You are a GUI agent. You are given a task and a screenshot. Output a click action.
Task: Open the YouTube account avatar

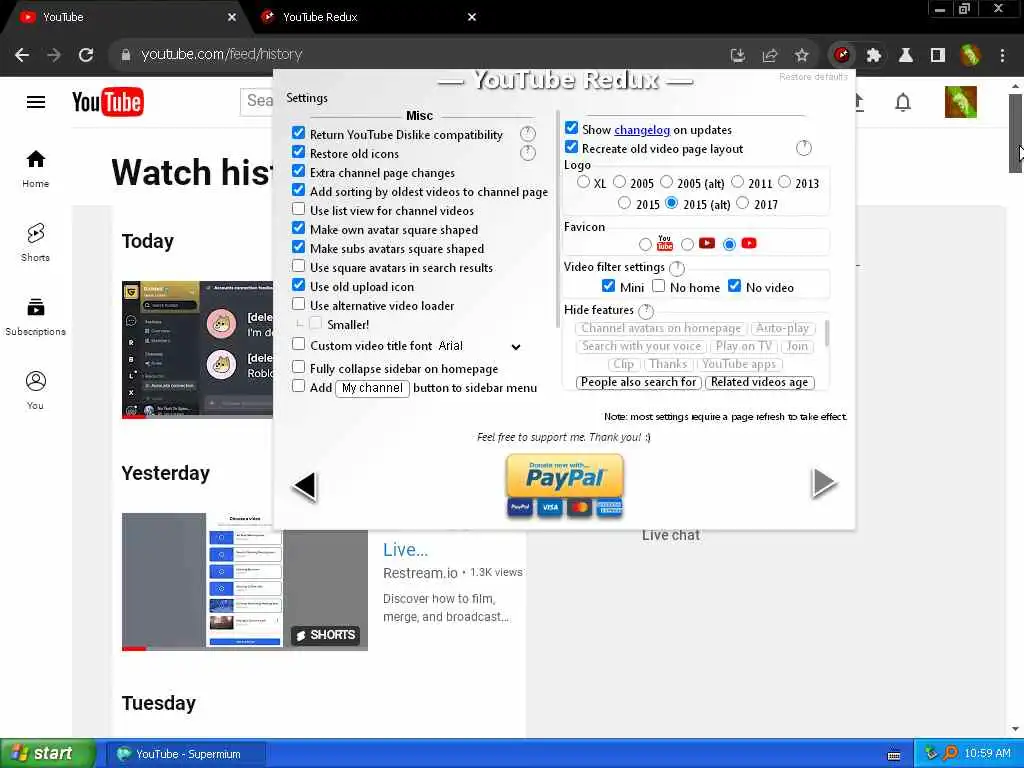tap(961, 102)
